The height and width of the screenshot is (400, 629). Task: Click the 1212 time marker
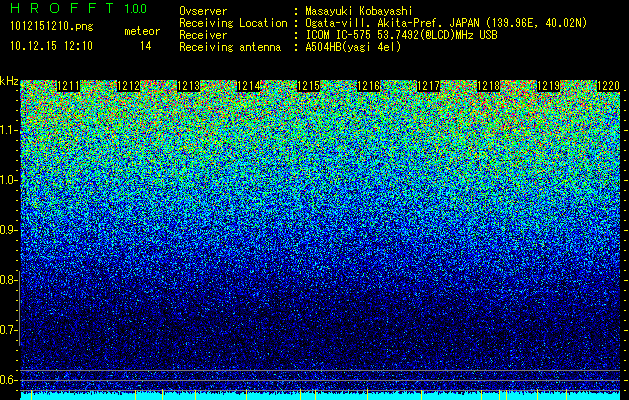coord(129,86)
